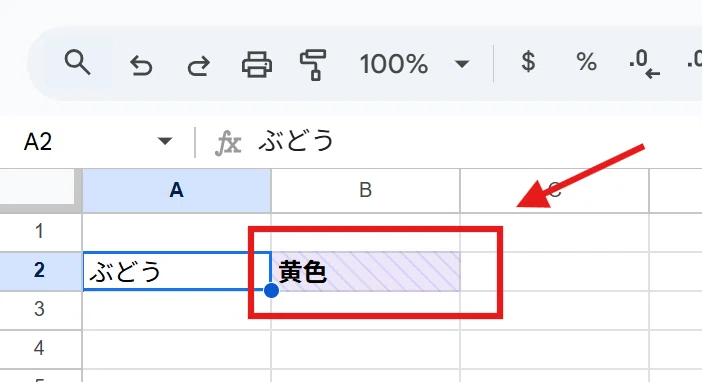Screen dimensions: 702x382
Task: Click the blue fill handle dot
Action: click(x=271, y=290)
